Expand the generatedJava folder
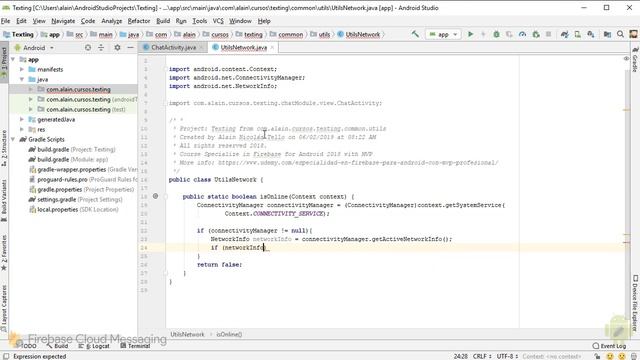The image size is (640, 360). [x=22, y=120]
